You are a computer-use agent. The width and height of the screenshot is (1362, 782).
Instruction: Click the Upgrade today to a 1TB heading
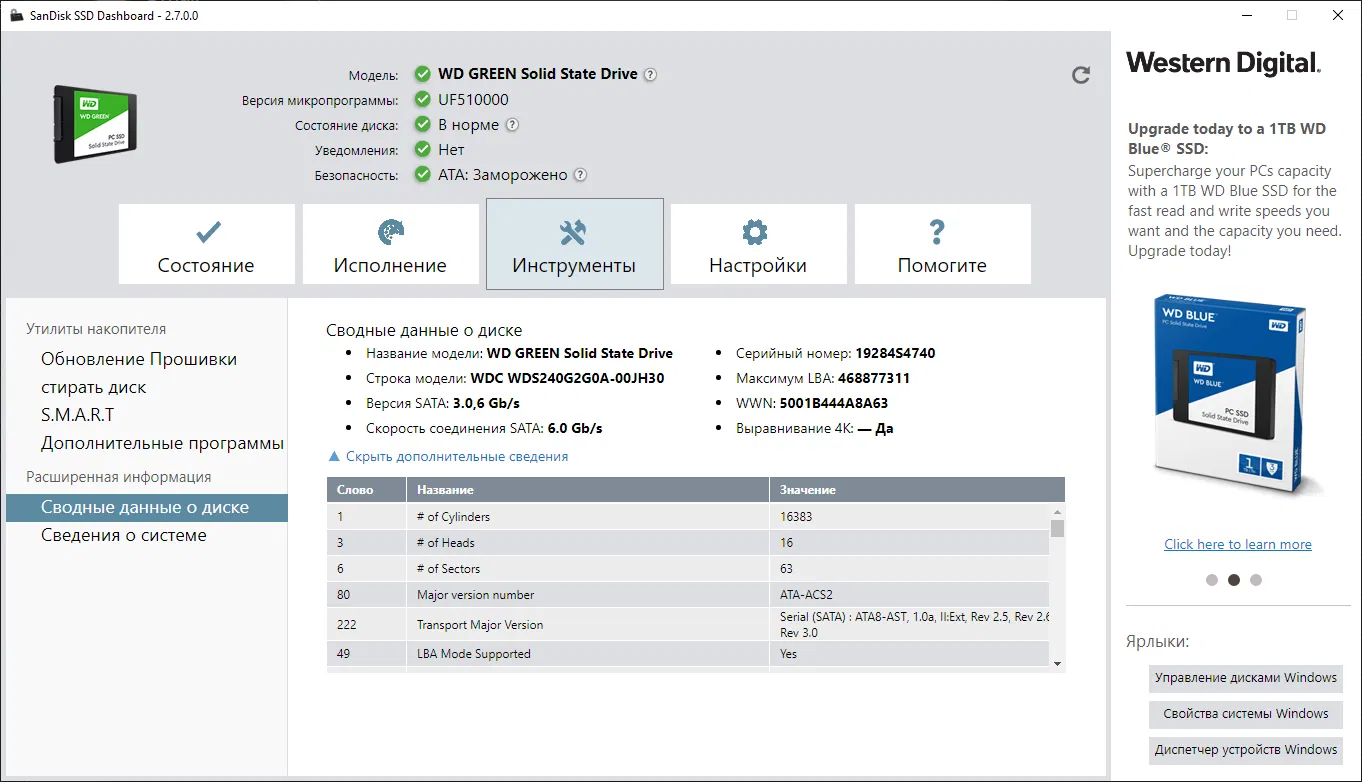coord(1227,138)
